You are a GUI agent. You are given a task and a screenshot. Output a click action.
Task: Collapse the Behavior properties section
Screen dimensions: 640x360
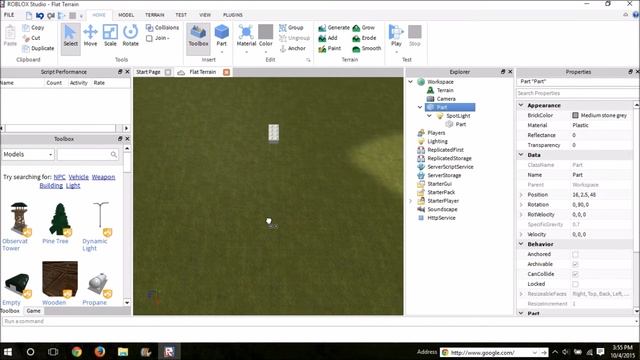click(521, 244)
